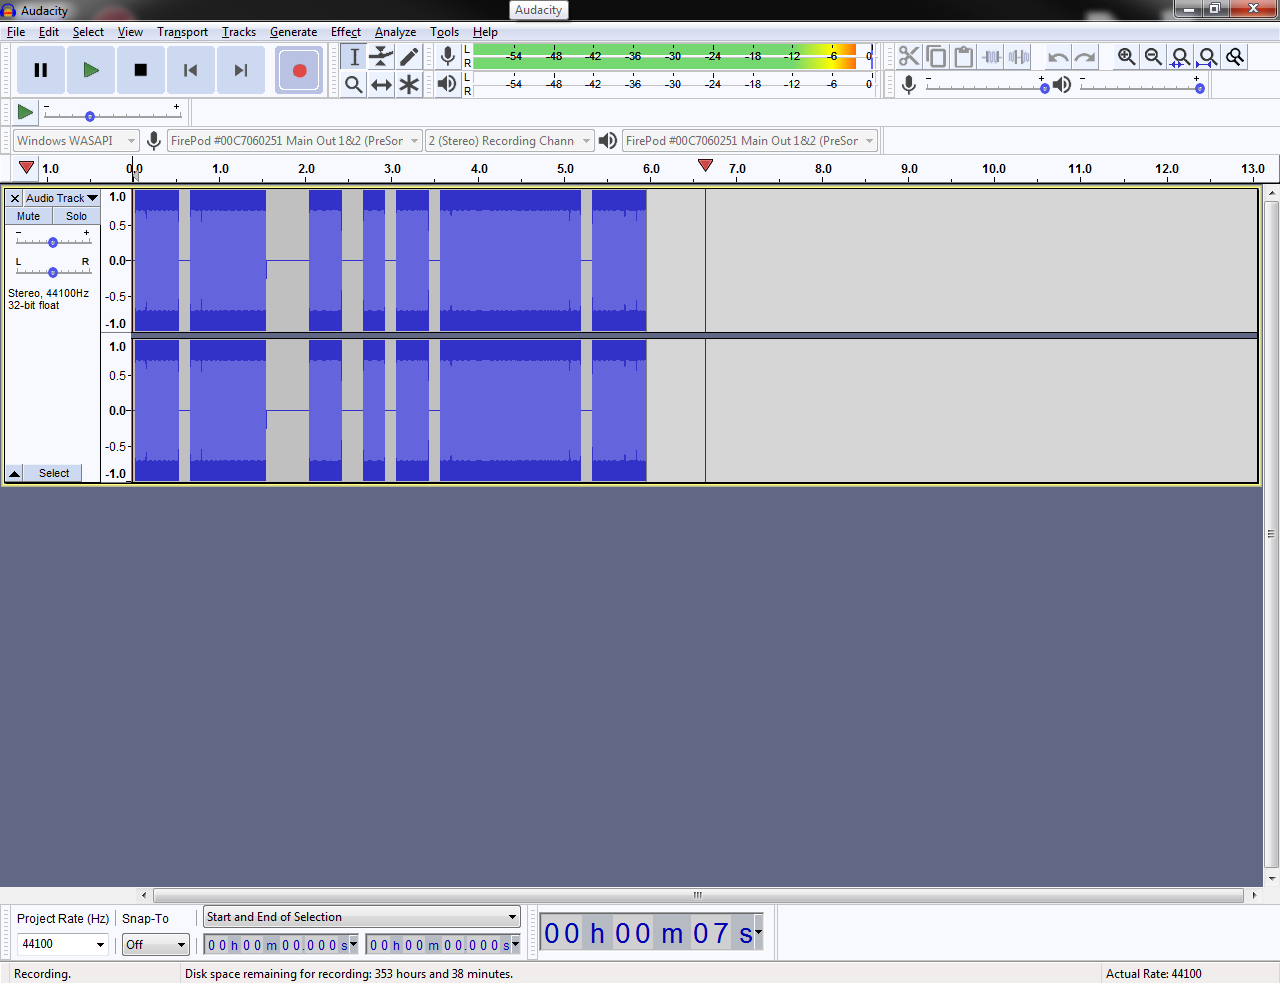Click the horizontal scrollbar thumb
The height and width of the screenshot is (984, 1280).
pyautogui.click(x=698, y=895)
